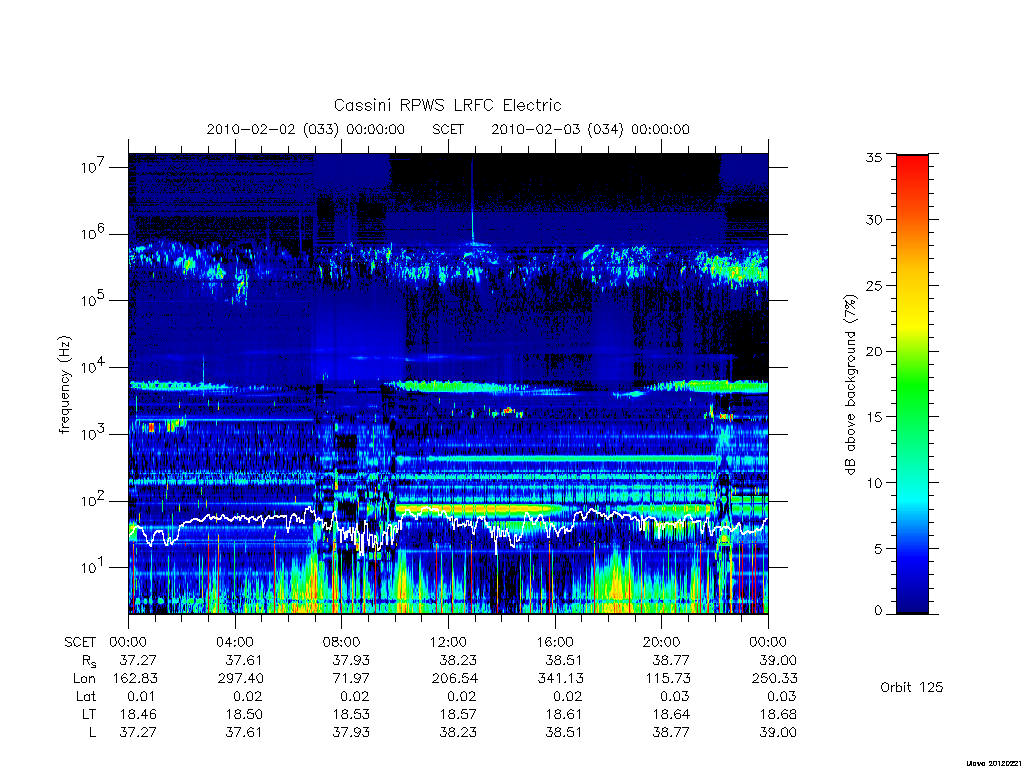Click the local time value '18.68'
Viewport: 1024px width, 768px height.
[778, 714]
